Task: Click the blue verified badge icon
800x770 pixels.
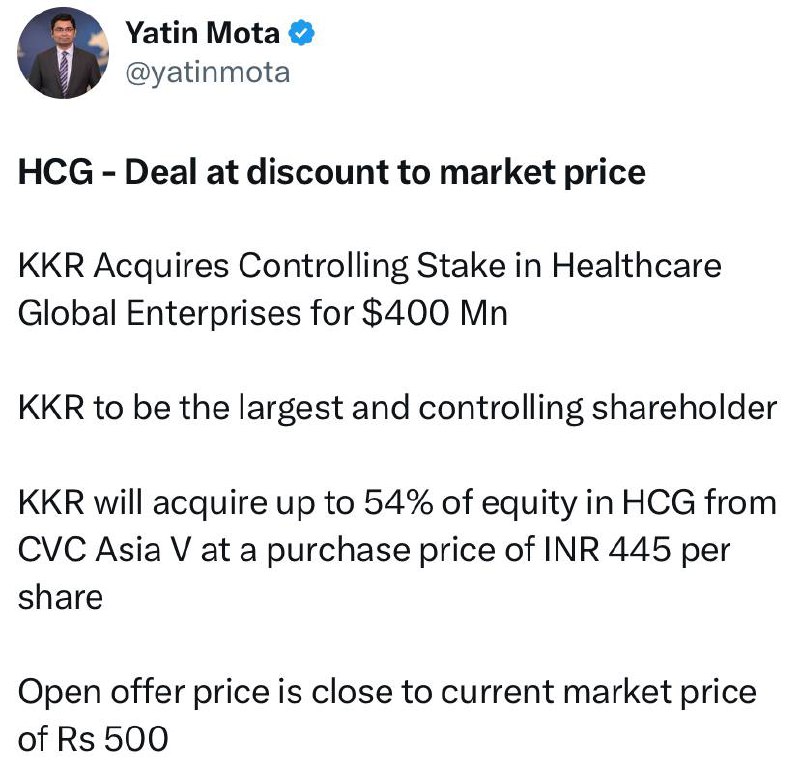Action: [x=302, y=33]
